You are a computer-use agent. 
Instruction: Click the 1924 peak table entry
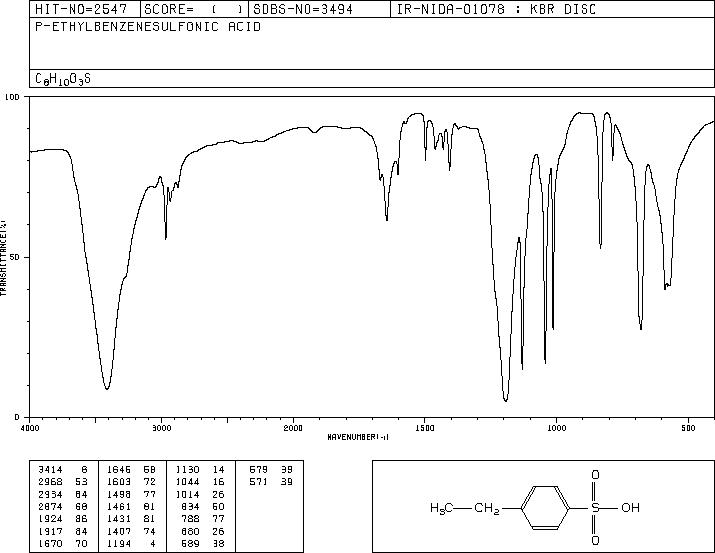tap(63, 519)
